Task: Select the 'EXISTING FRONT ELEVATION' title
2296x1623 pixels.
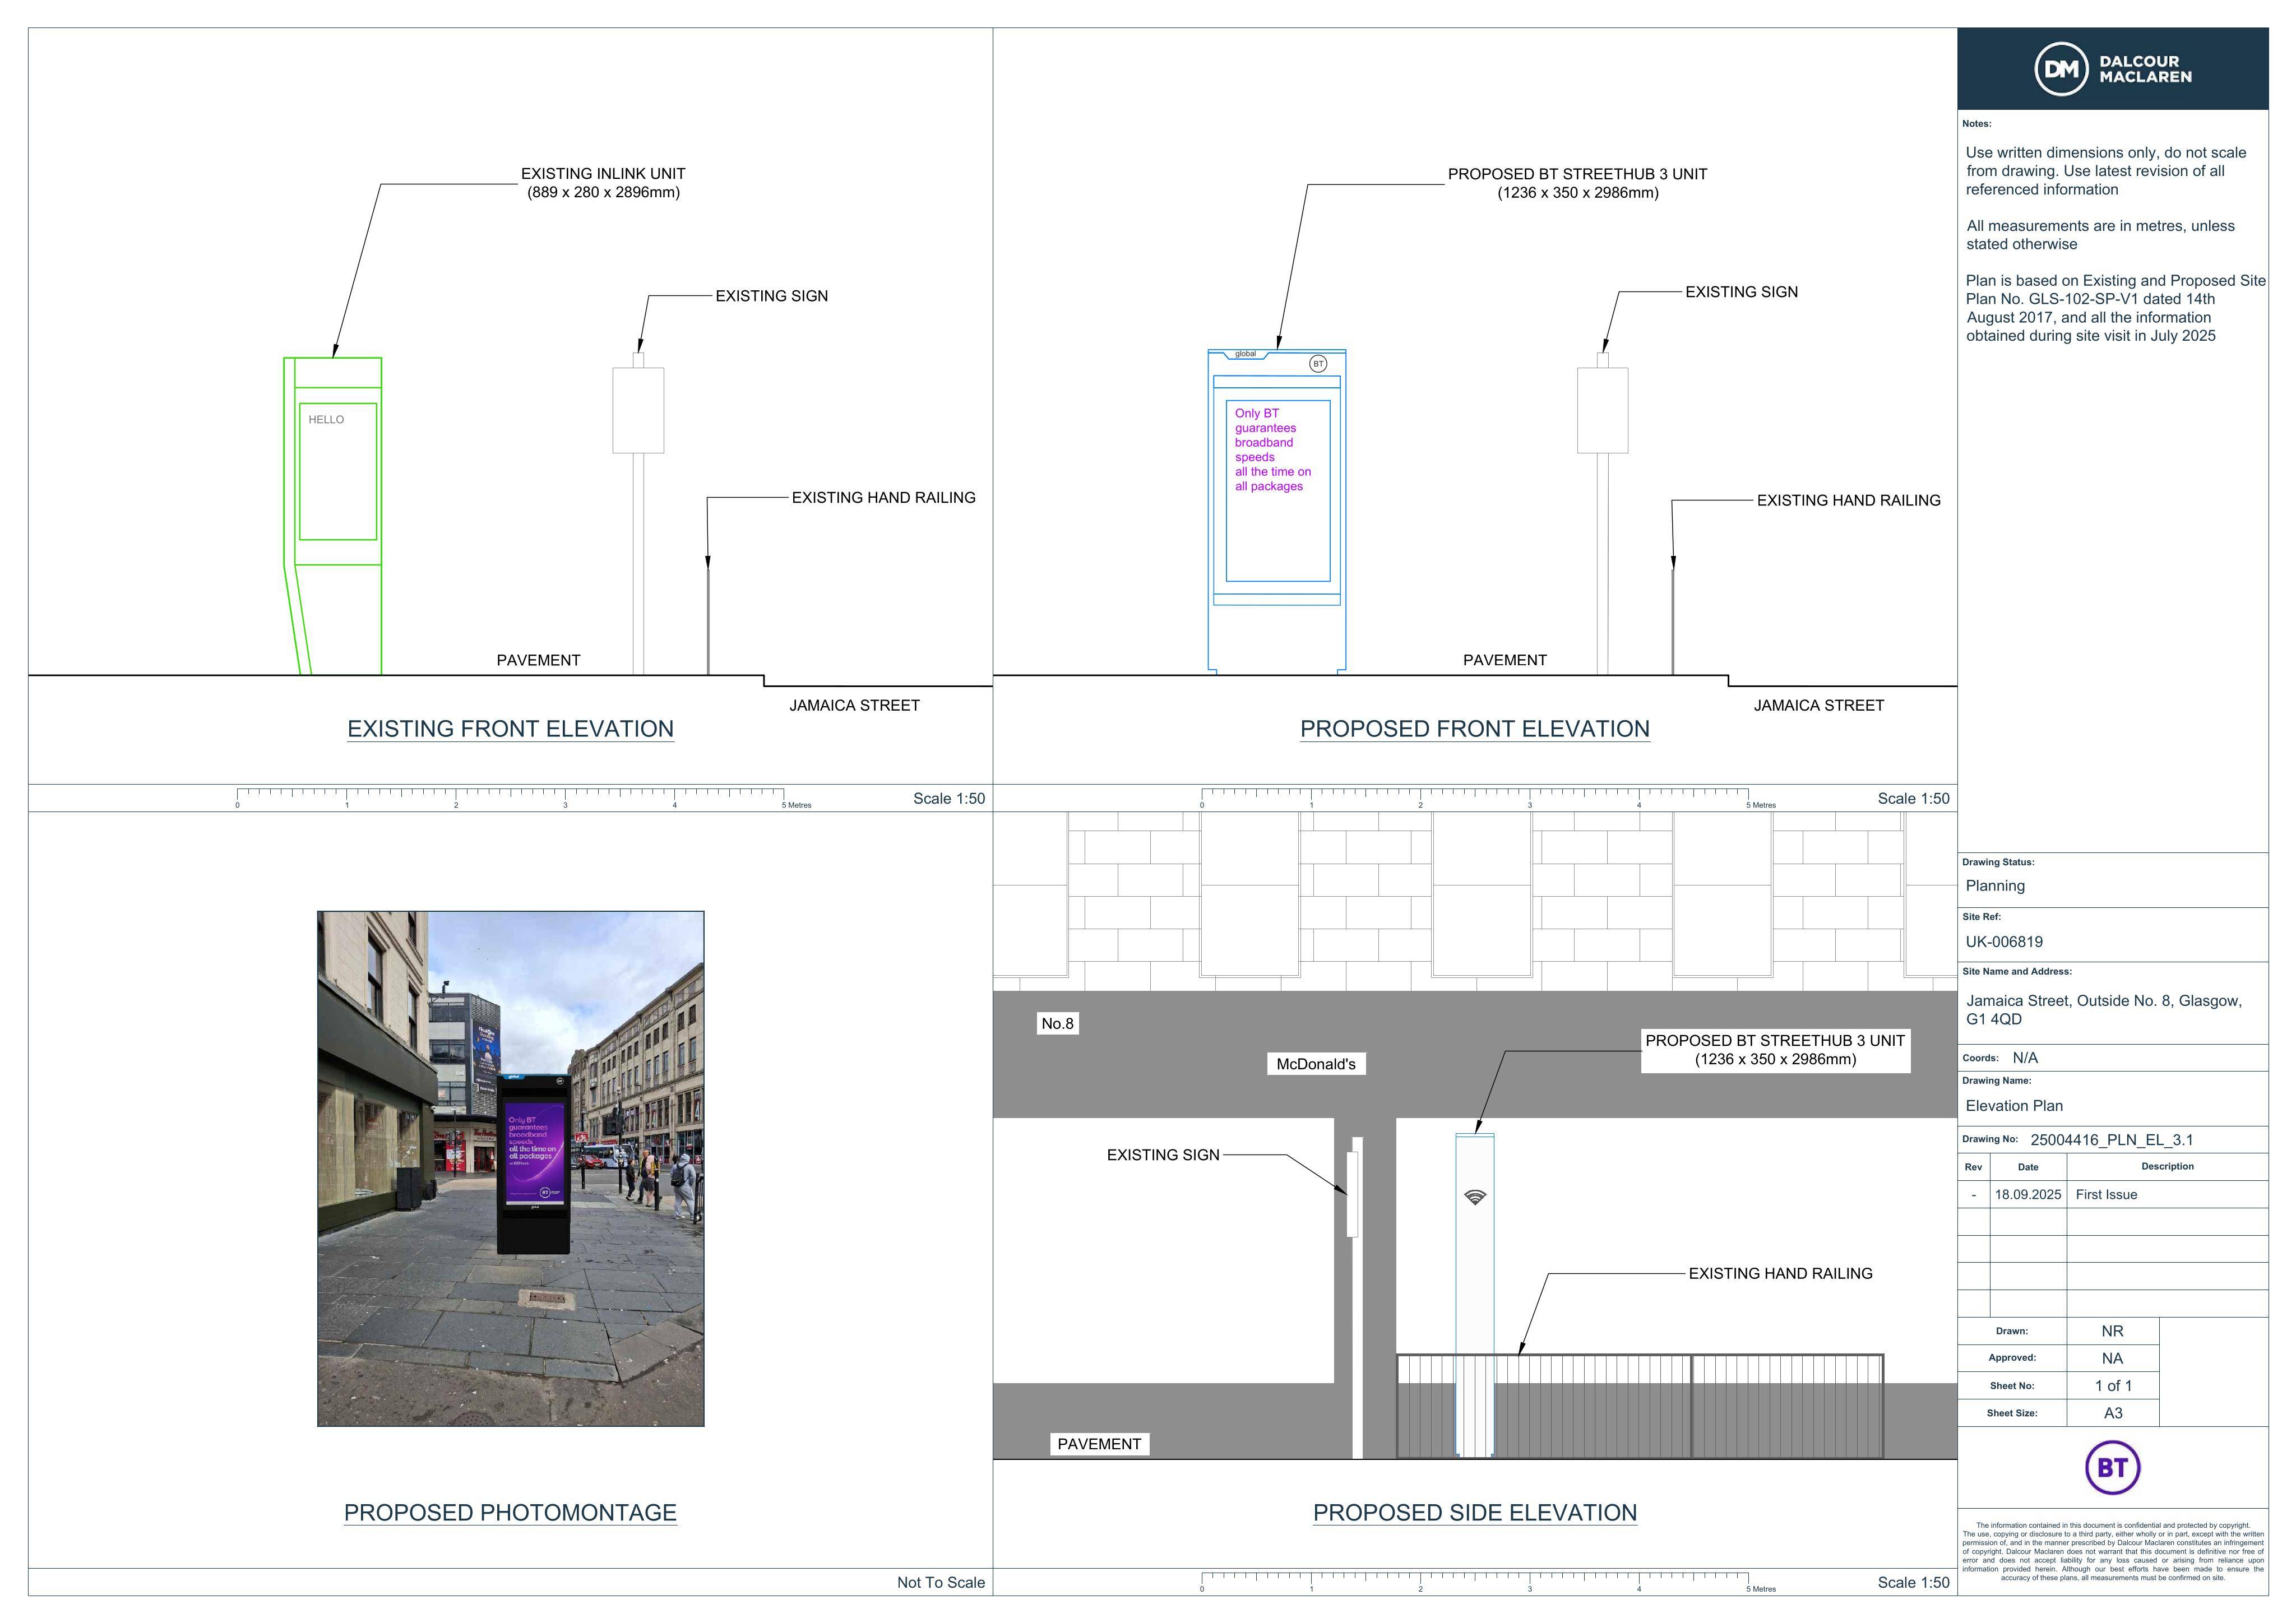Action: (511, 729)
